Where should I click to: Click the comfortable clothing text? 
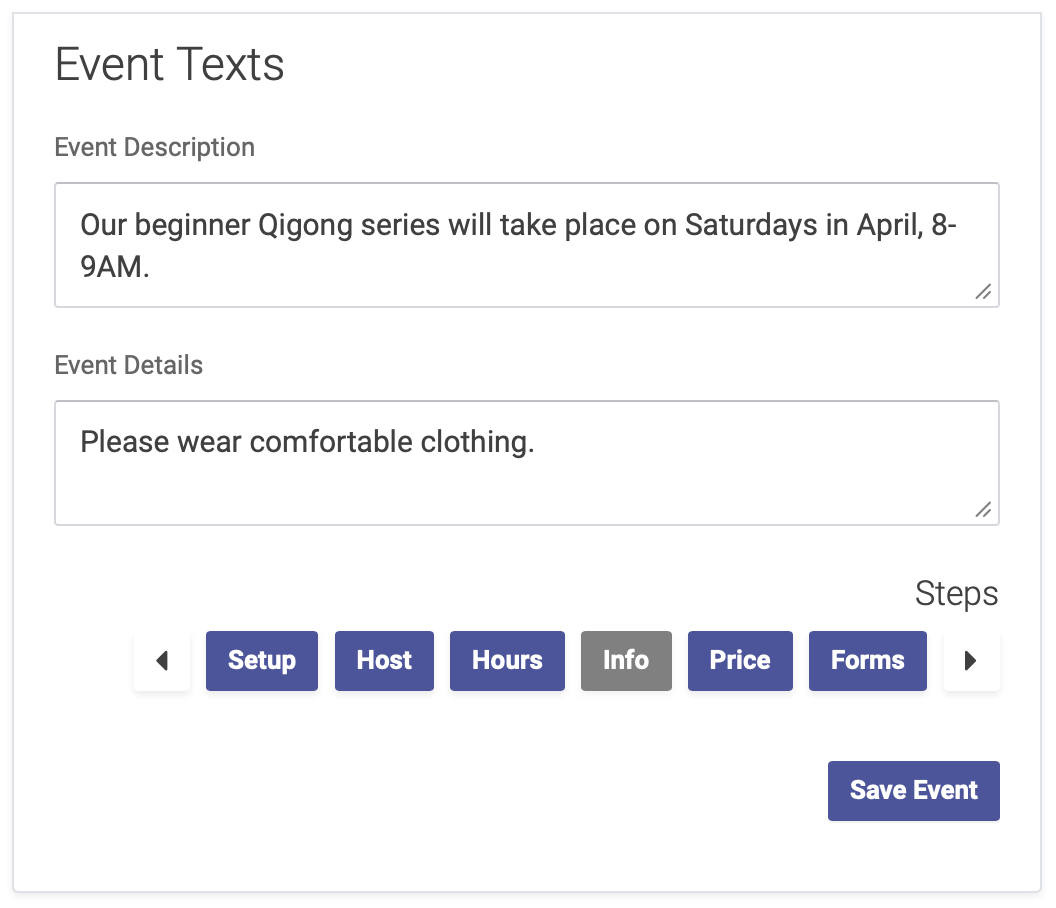pos(307,441)
